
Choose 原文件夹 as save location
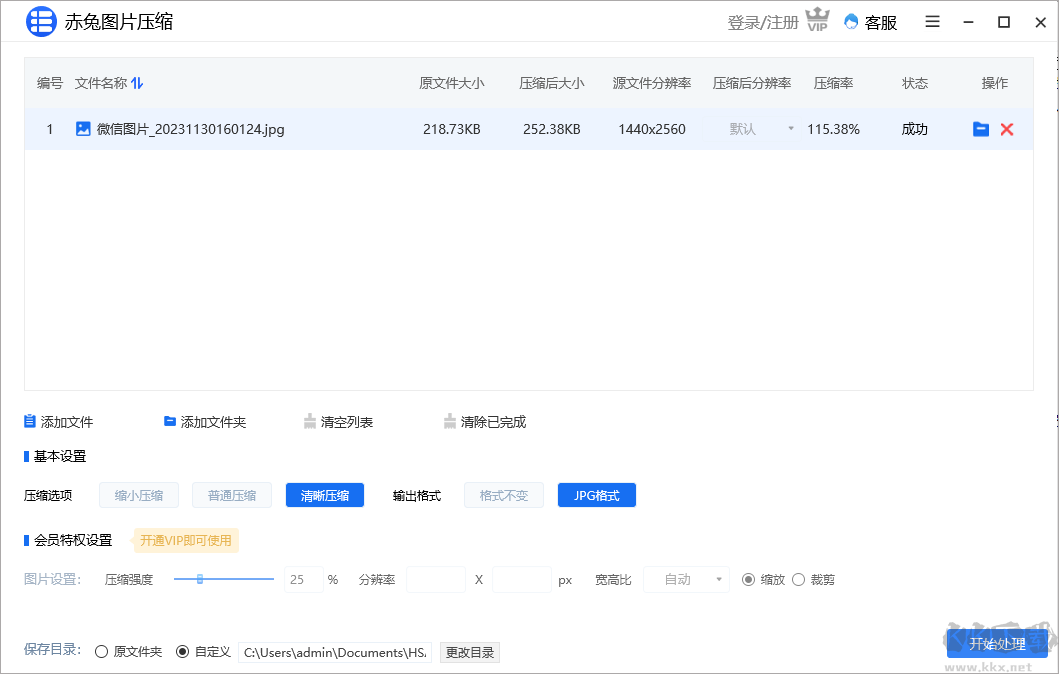point(100,652)
